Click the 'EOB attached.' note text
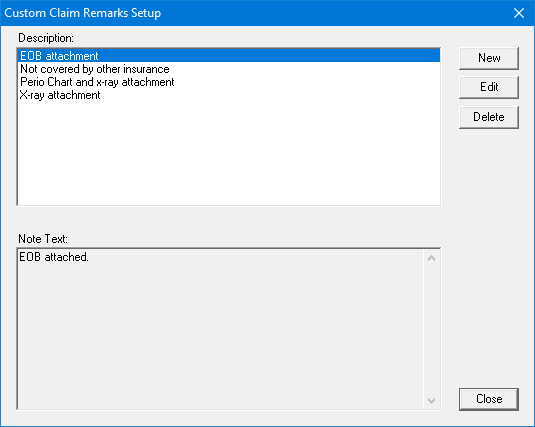The width and height of the screenshot is (535, 427). click(x=54, y=257)
